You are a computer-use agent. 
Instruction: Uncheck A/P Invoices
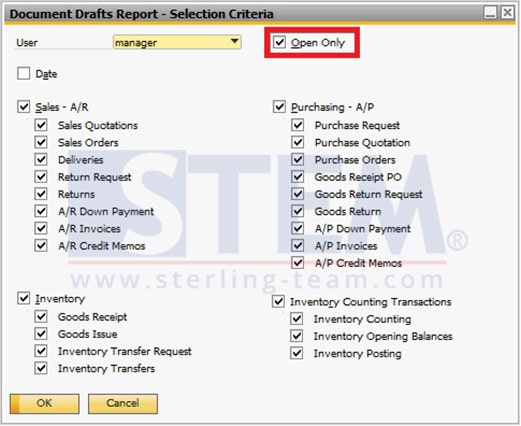coord(298,246)
